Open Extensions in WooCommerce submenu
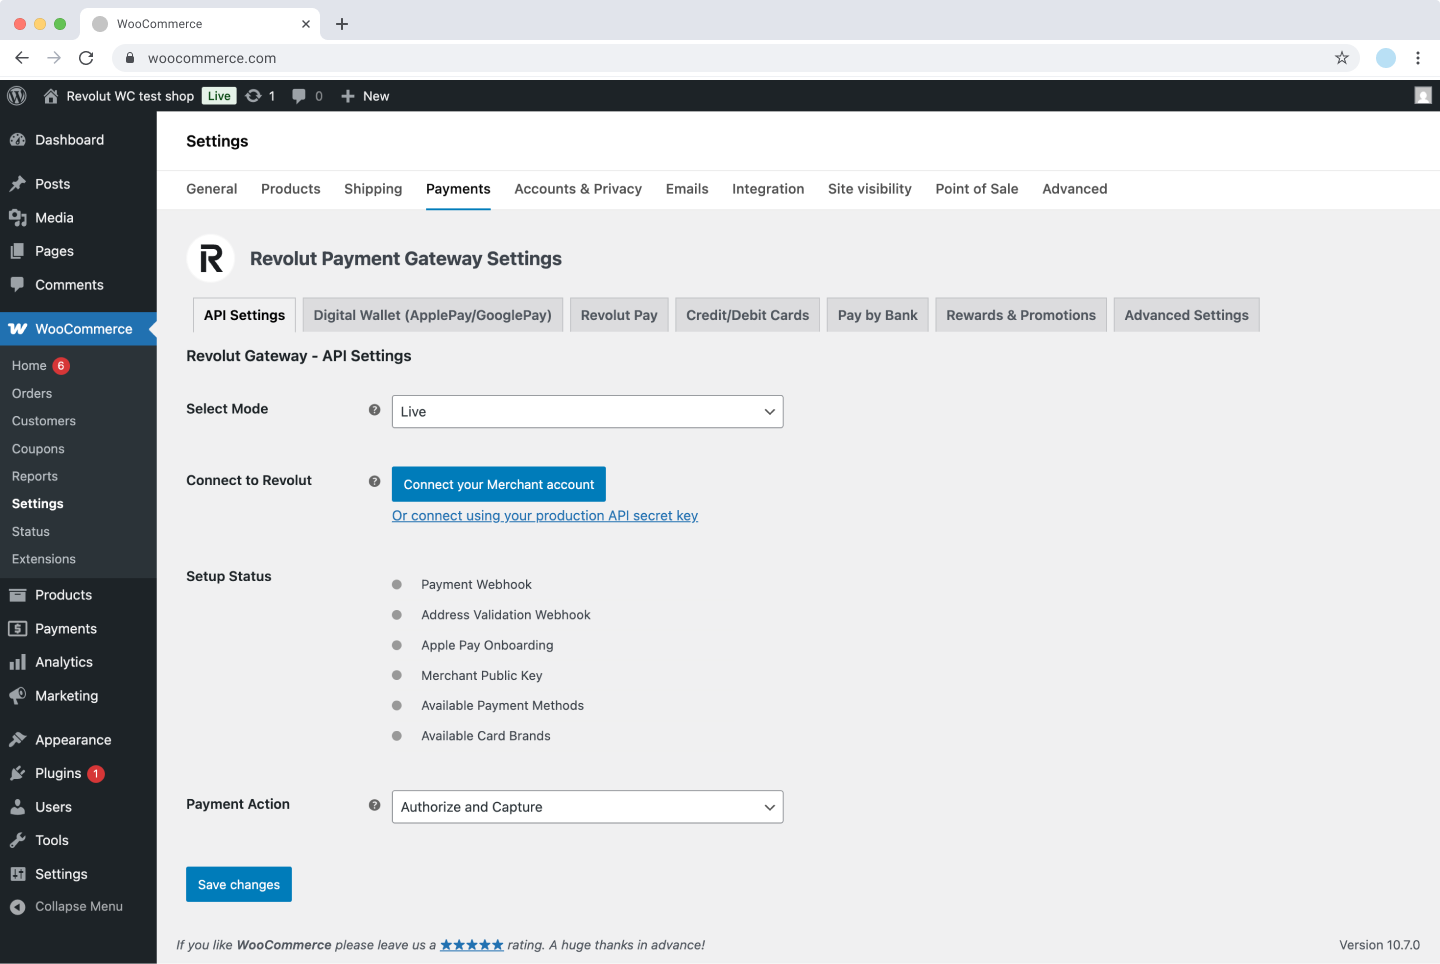Viewport: 1440px width, 964px height. [x=44, y=559]
